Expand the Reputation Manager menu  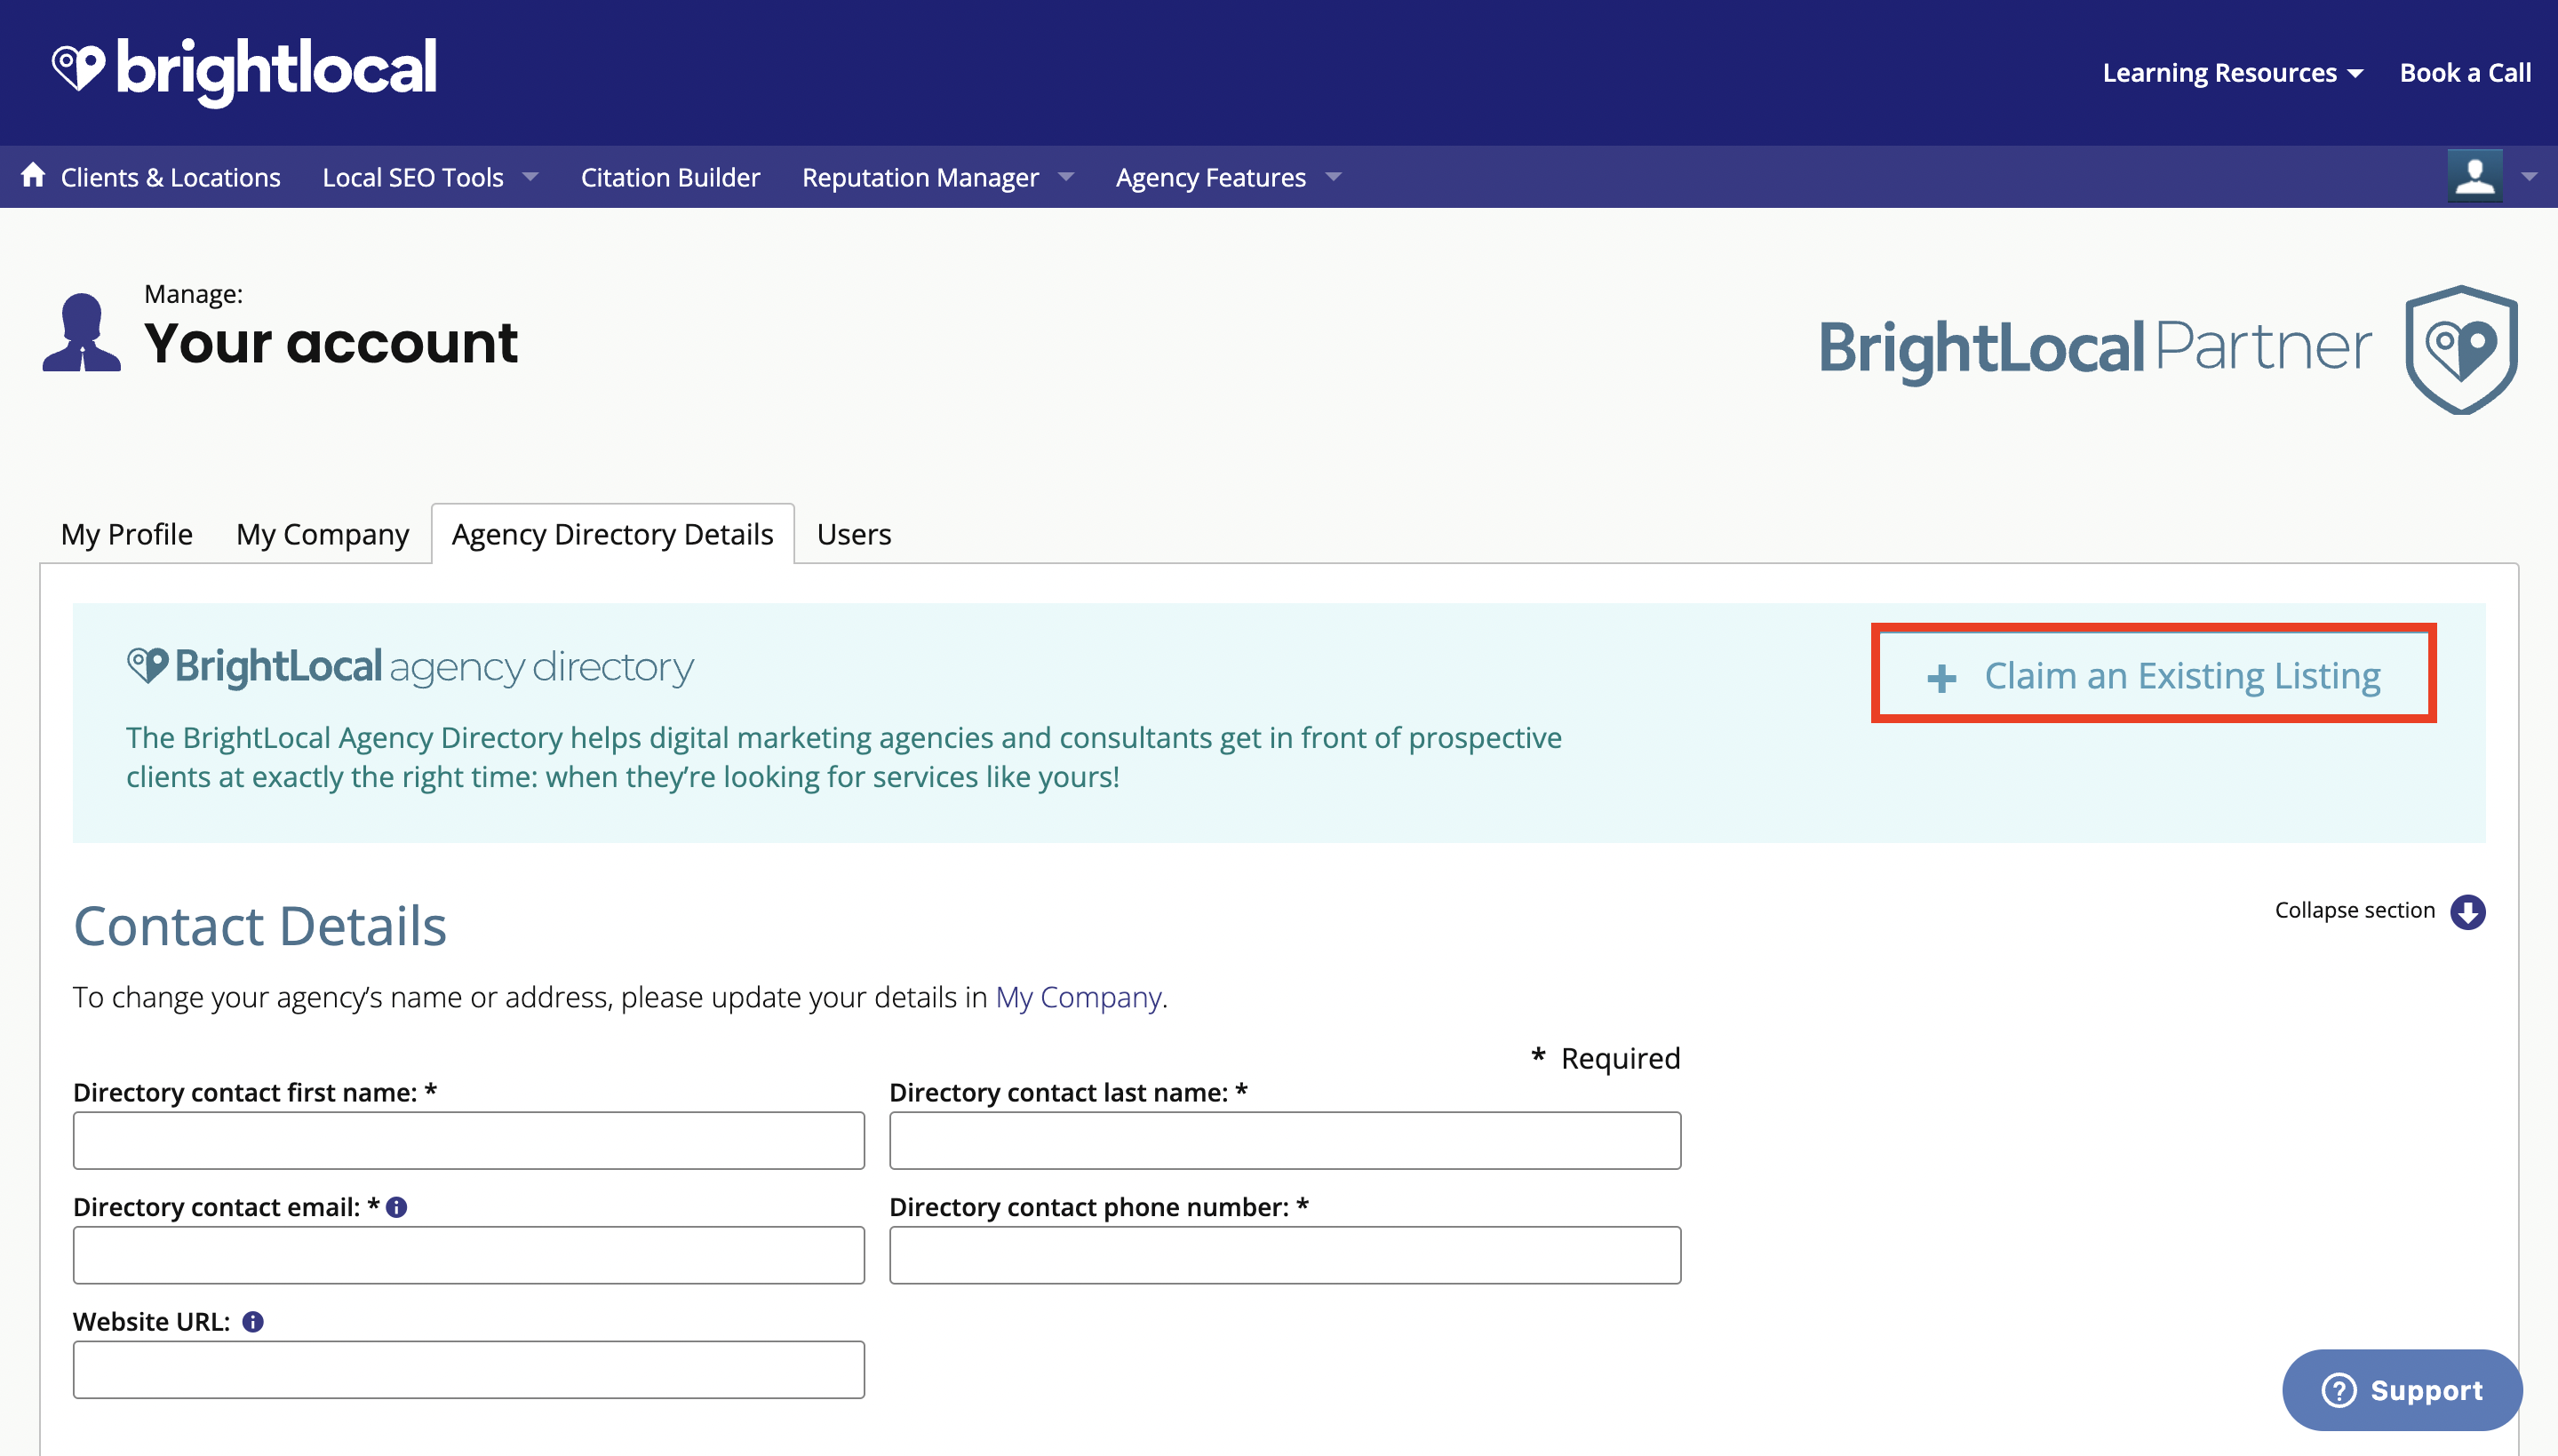[x=938, y=177]
